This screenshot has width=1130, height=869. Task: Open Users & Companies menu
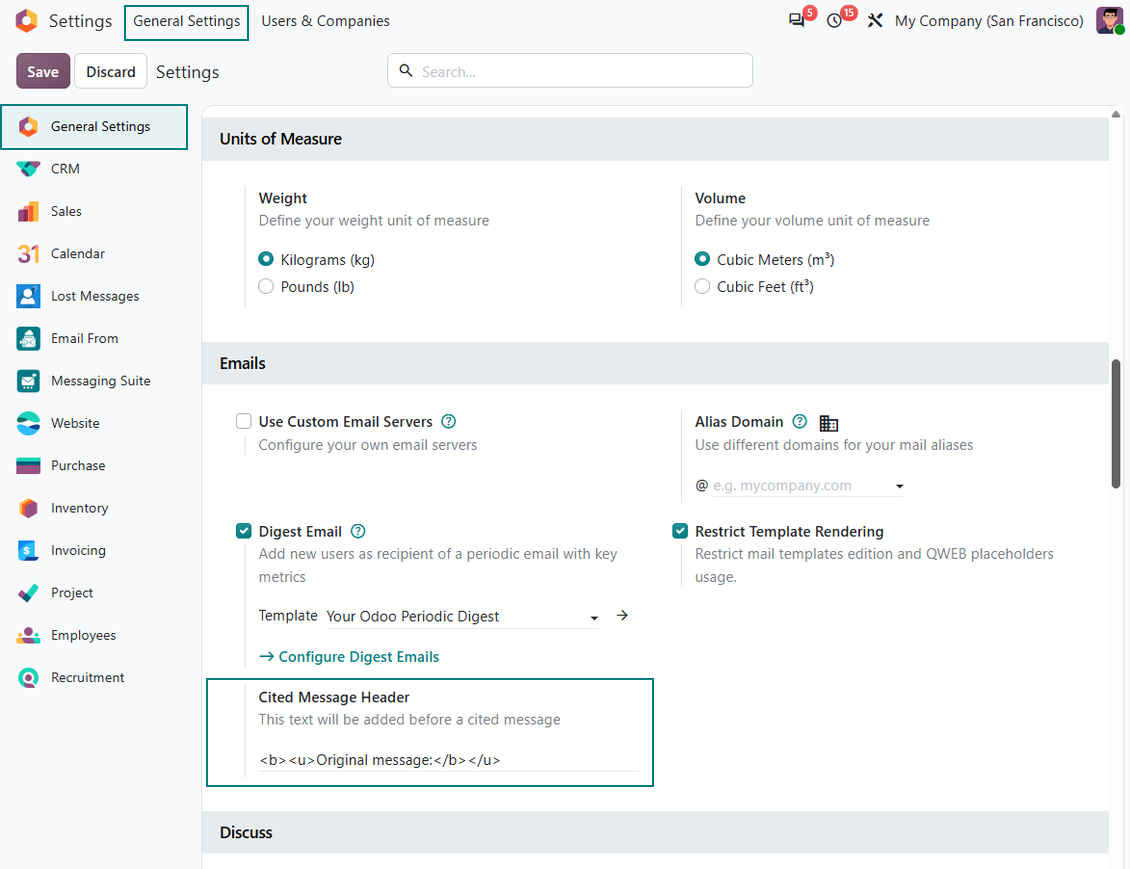click(x=326, y=22)
